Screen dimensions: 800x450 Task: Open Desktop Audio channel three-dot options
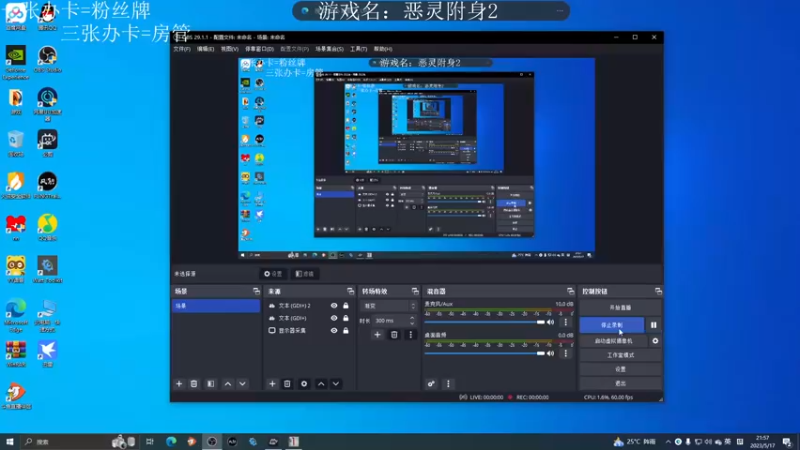pyautogui.click(x=565, y=353)
